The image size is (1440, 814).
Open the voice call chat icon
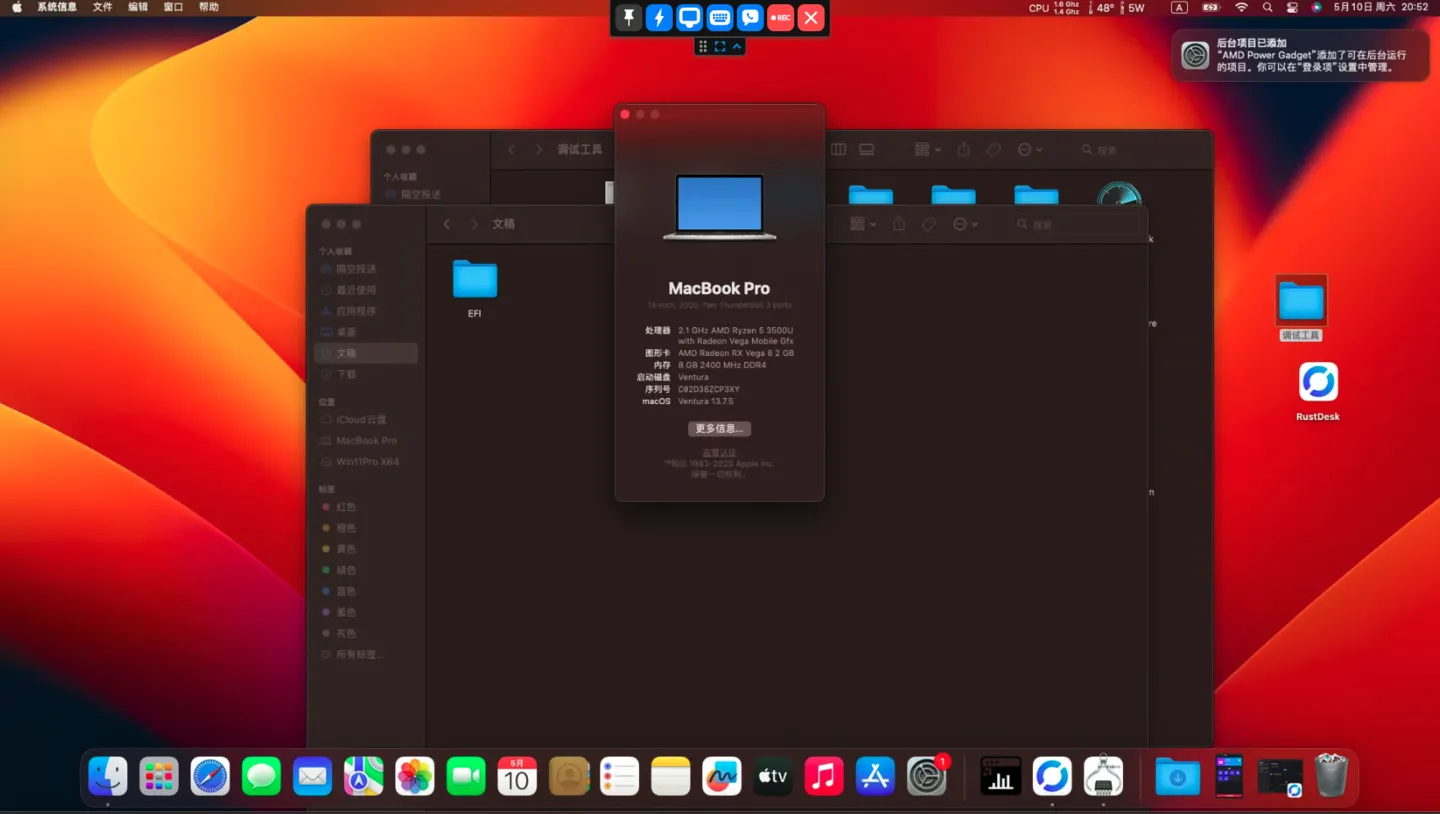750,18
